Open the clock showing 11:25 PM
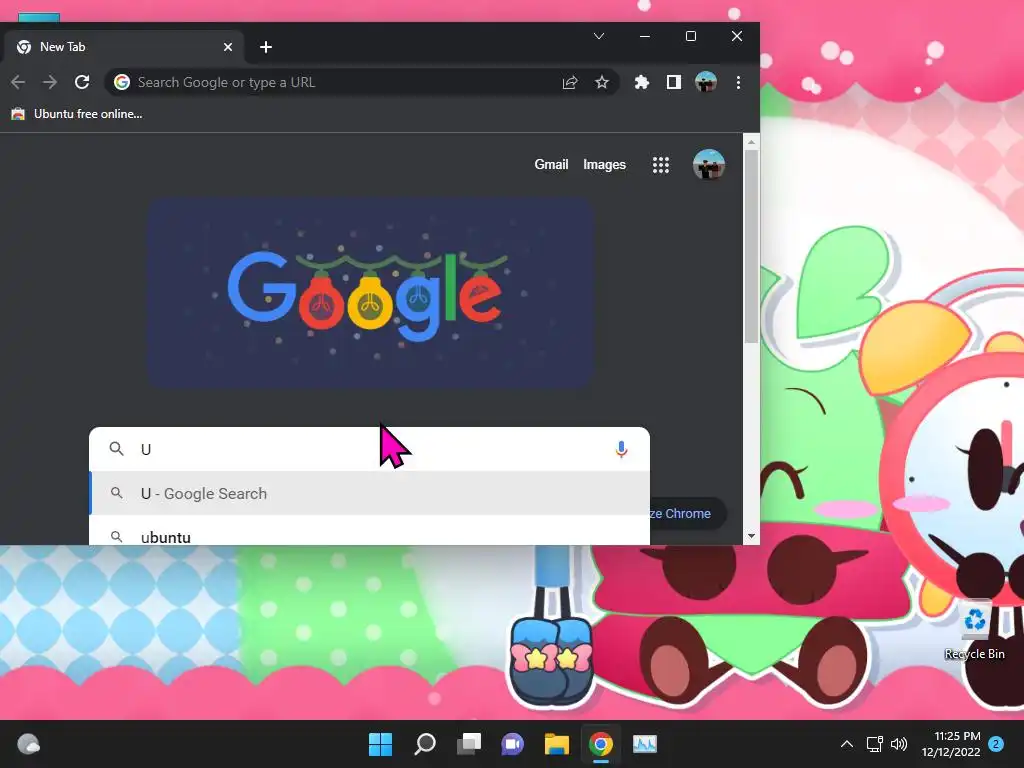 (x=951, y=744)
